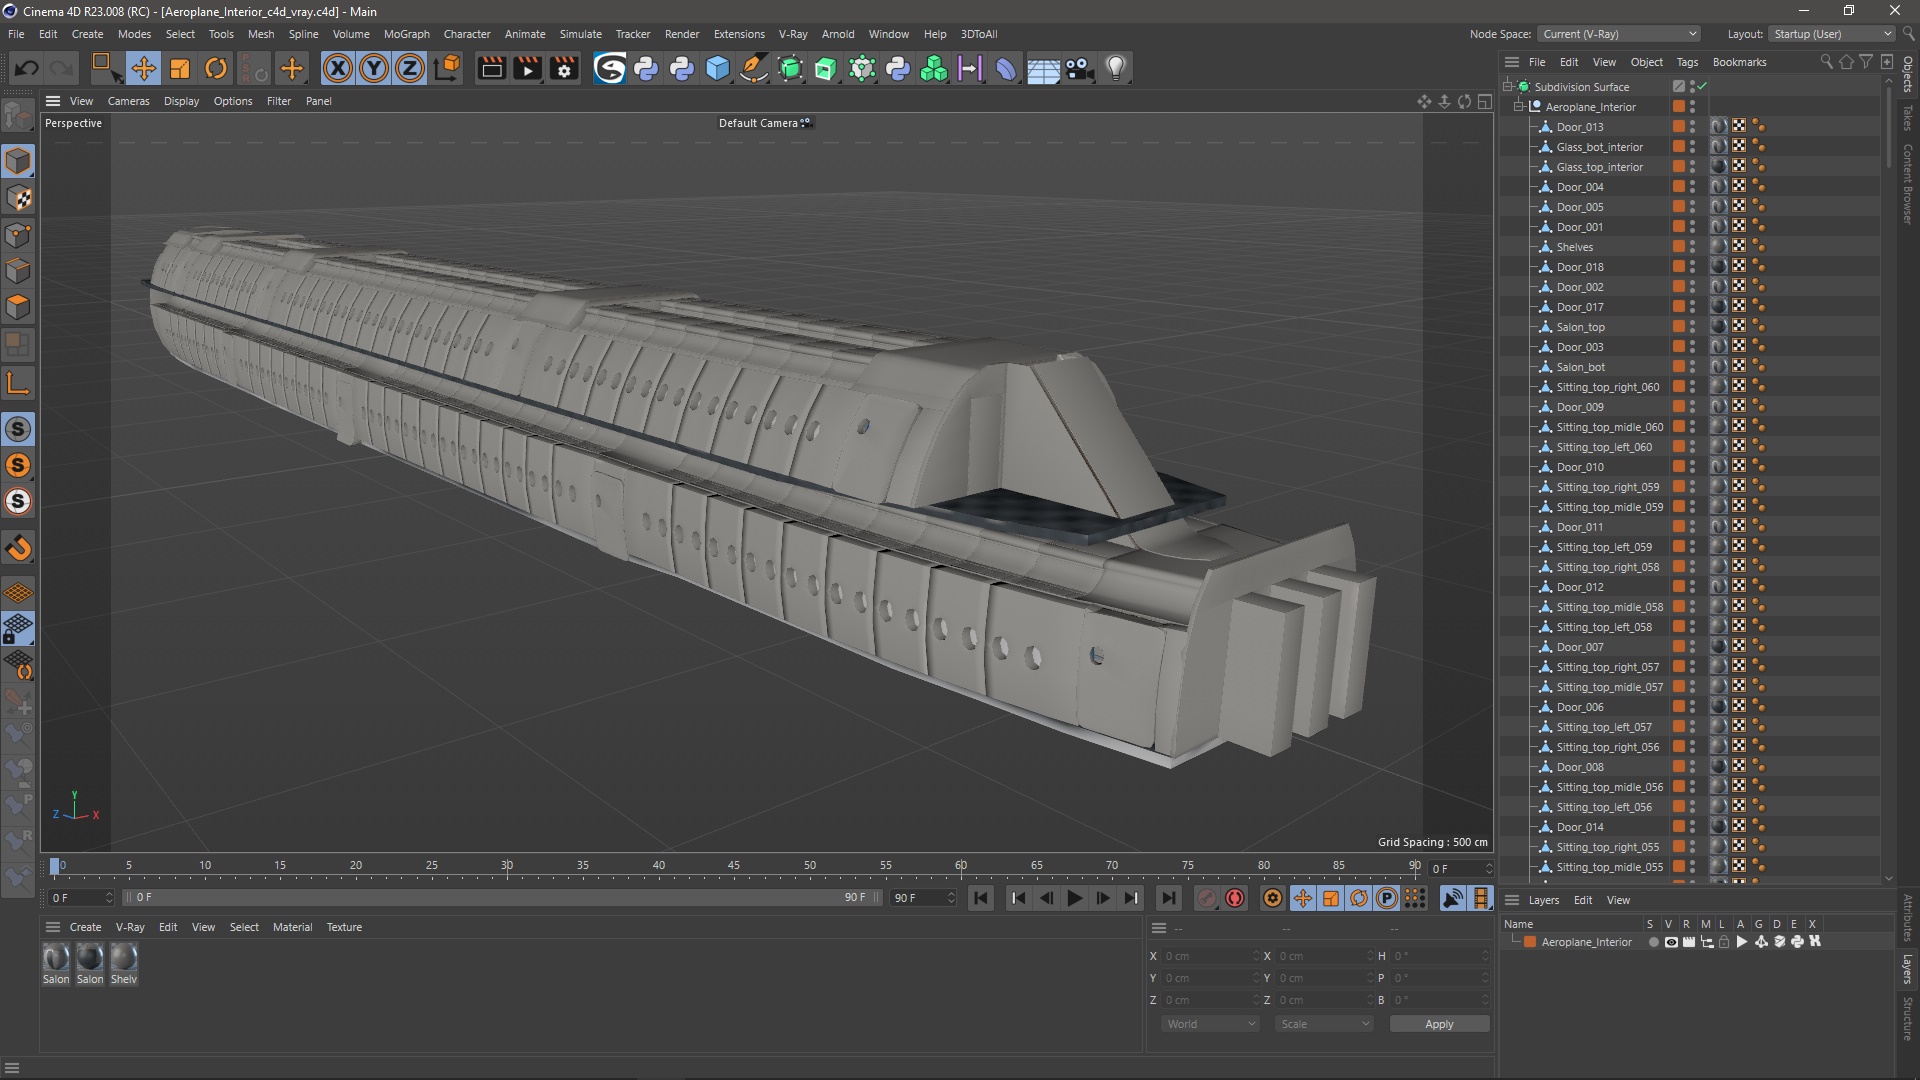Enable Model mode in left palette

coord(18,161)
